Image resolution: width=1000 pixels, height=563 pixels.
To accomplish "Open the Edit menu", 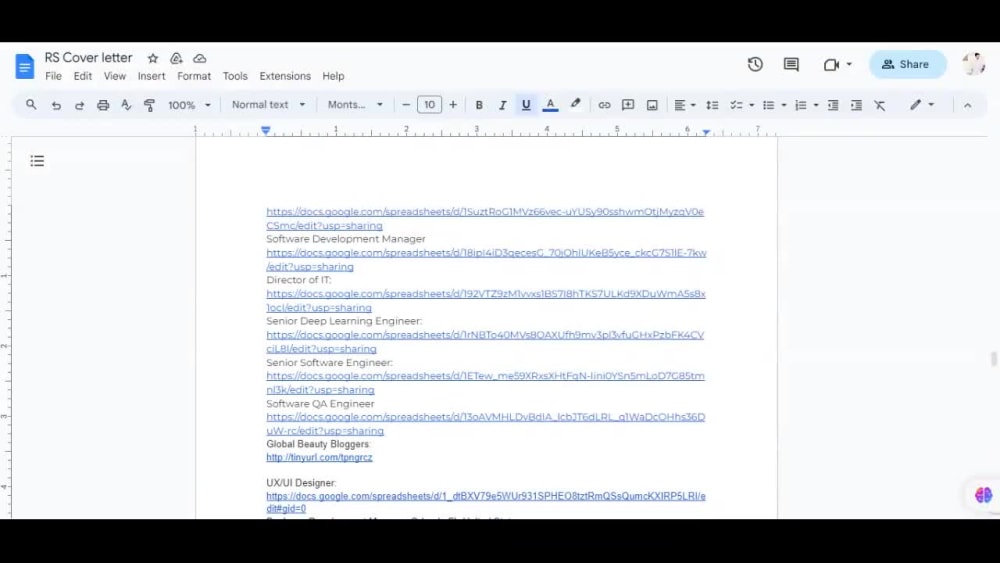I will [x=82, y=76].
